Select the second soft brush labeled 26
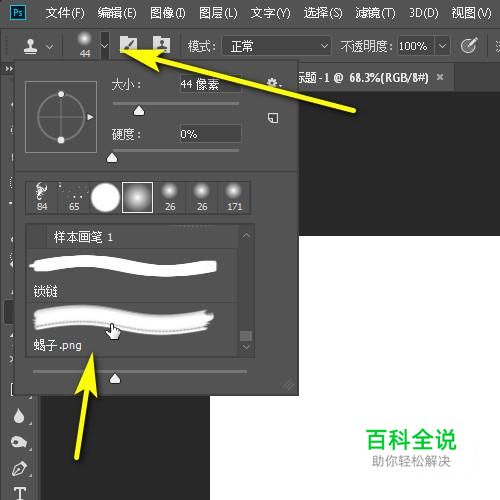The width and height of the screenshot is (500, 500). pyautogui.click(x=202, y=197)
